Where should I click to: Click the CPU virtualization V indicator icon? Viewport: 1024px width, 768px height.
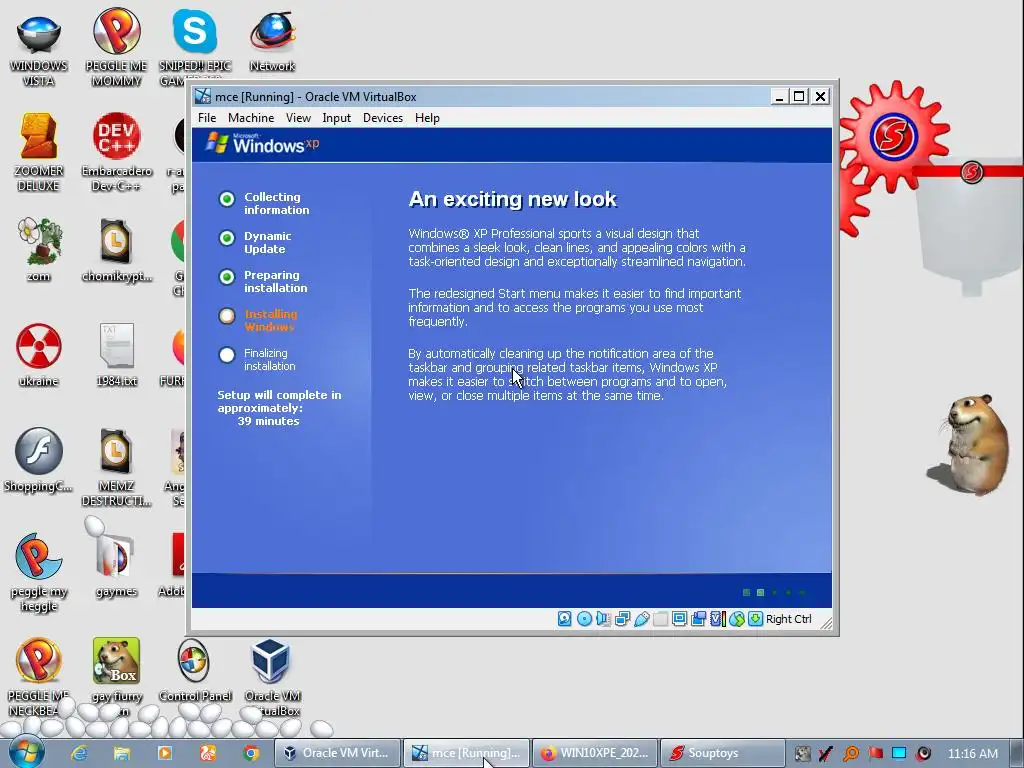[x=717, y=618]
